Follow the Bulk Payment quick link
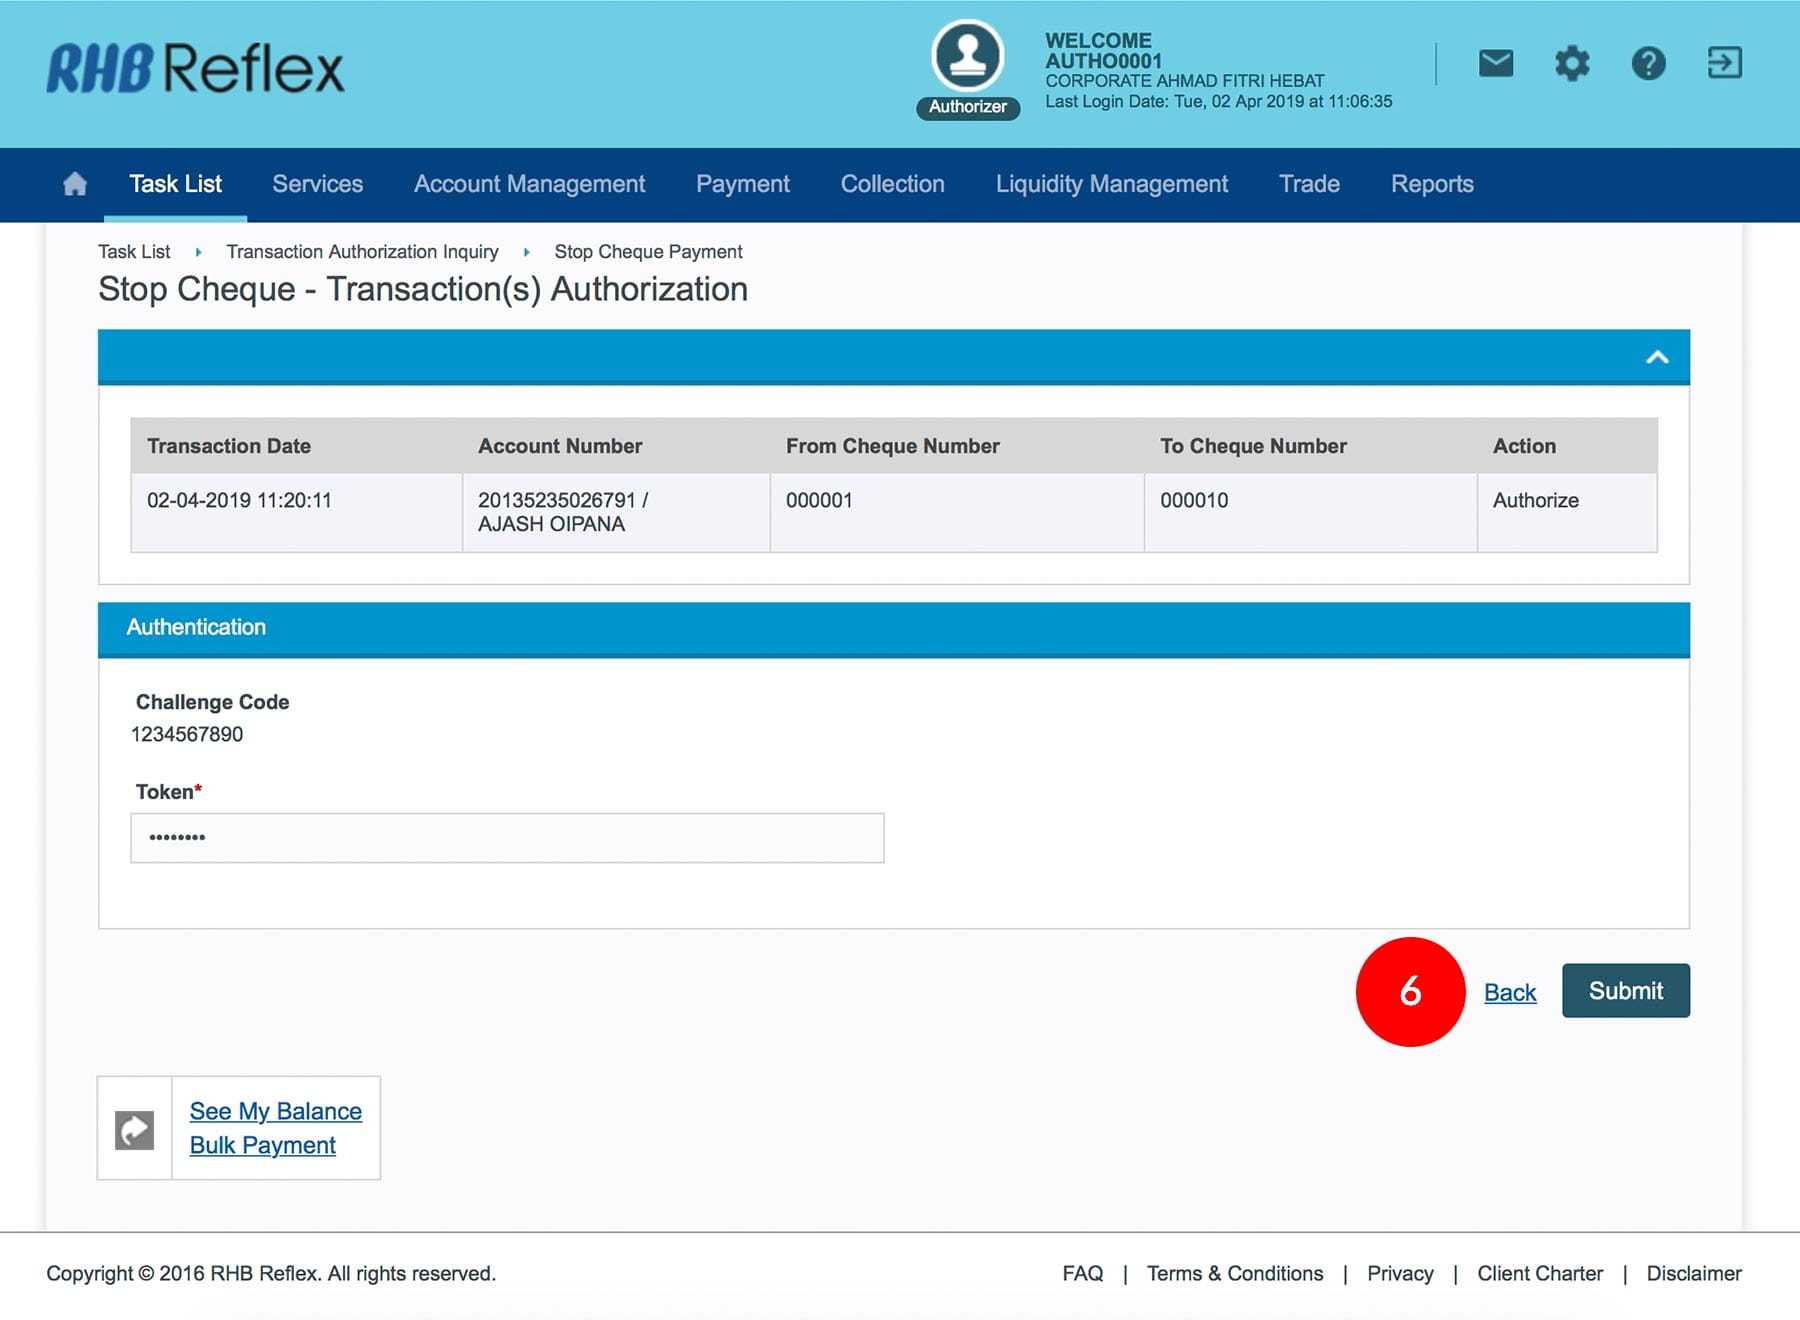 point(262,1145)
